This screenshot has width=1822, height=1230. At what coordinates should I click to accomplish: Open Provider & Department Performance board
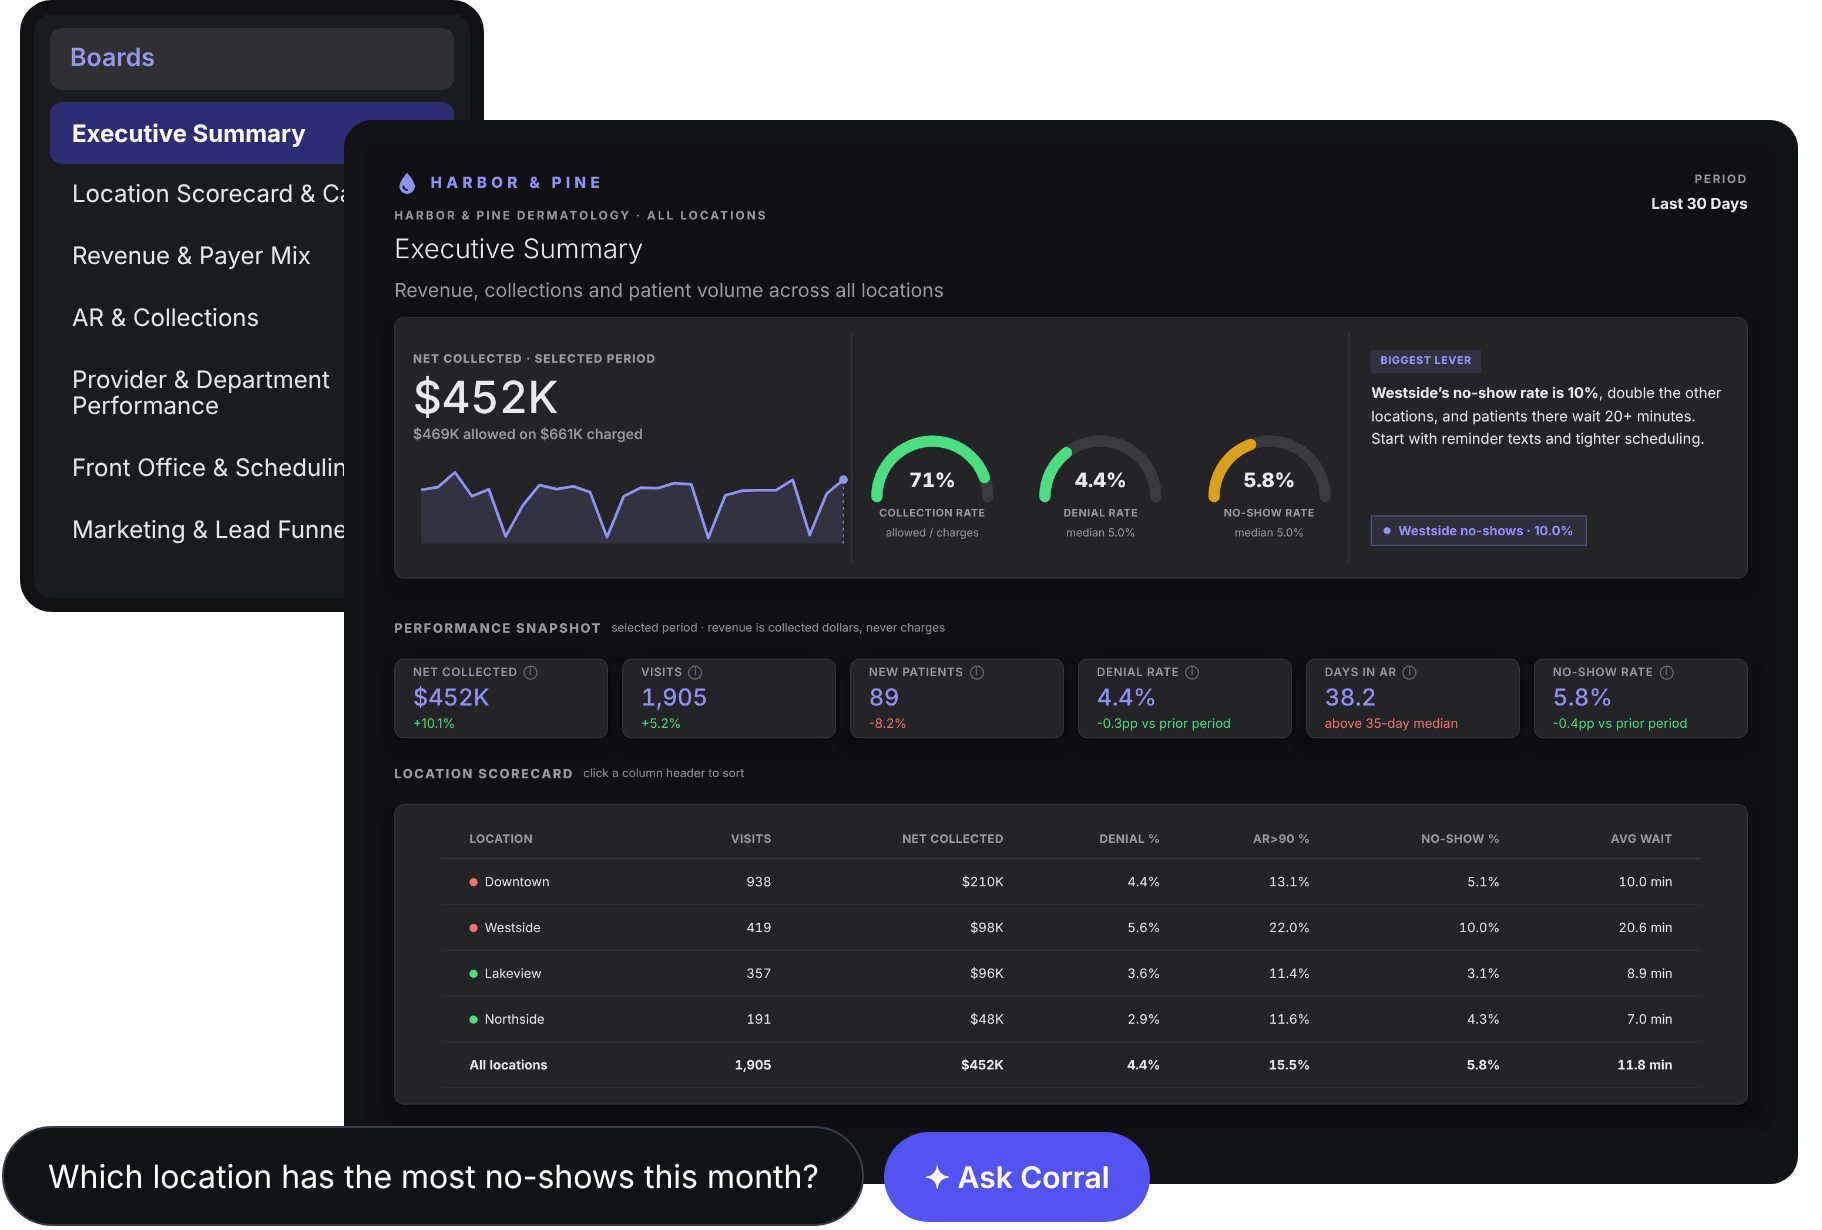pyautogui.click(x=200, y=393)
